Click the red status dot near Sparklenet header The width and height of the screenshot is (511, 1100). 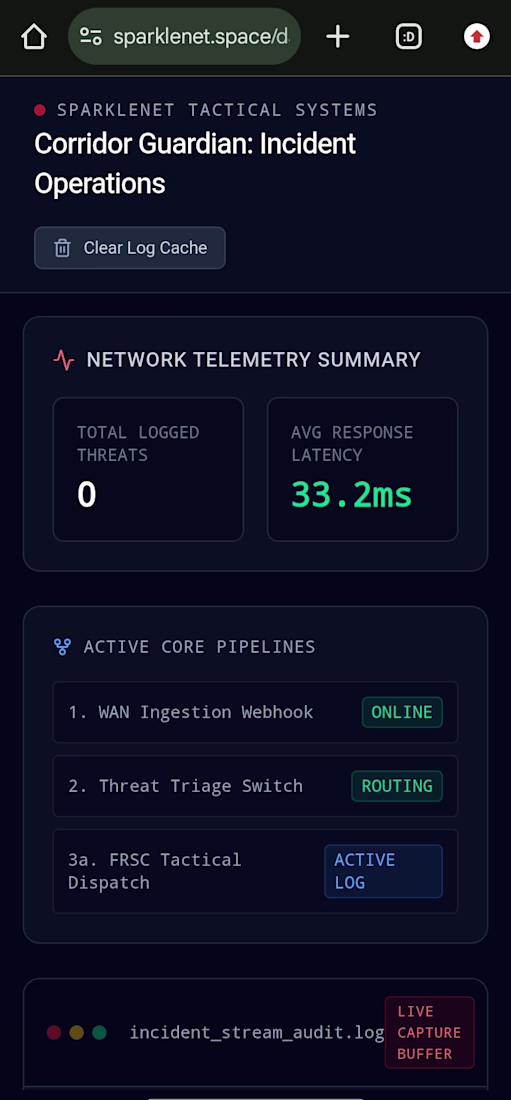(x=40, y=109)
